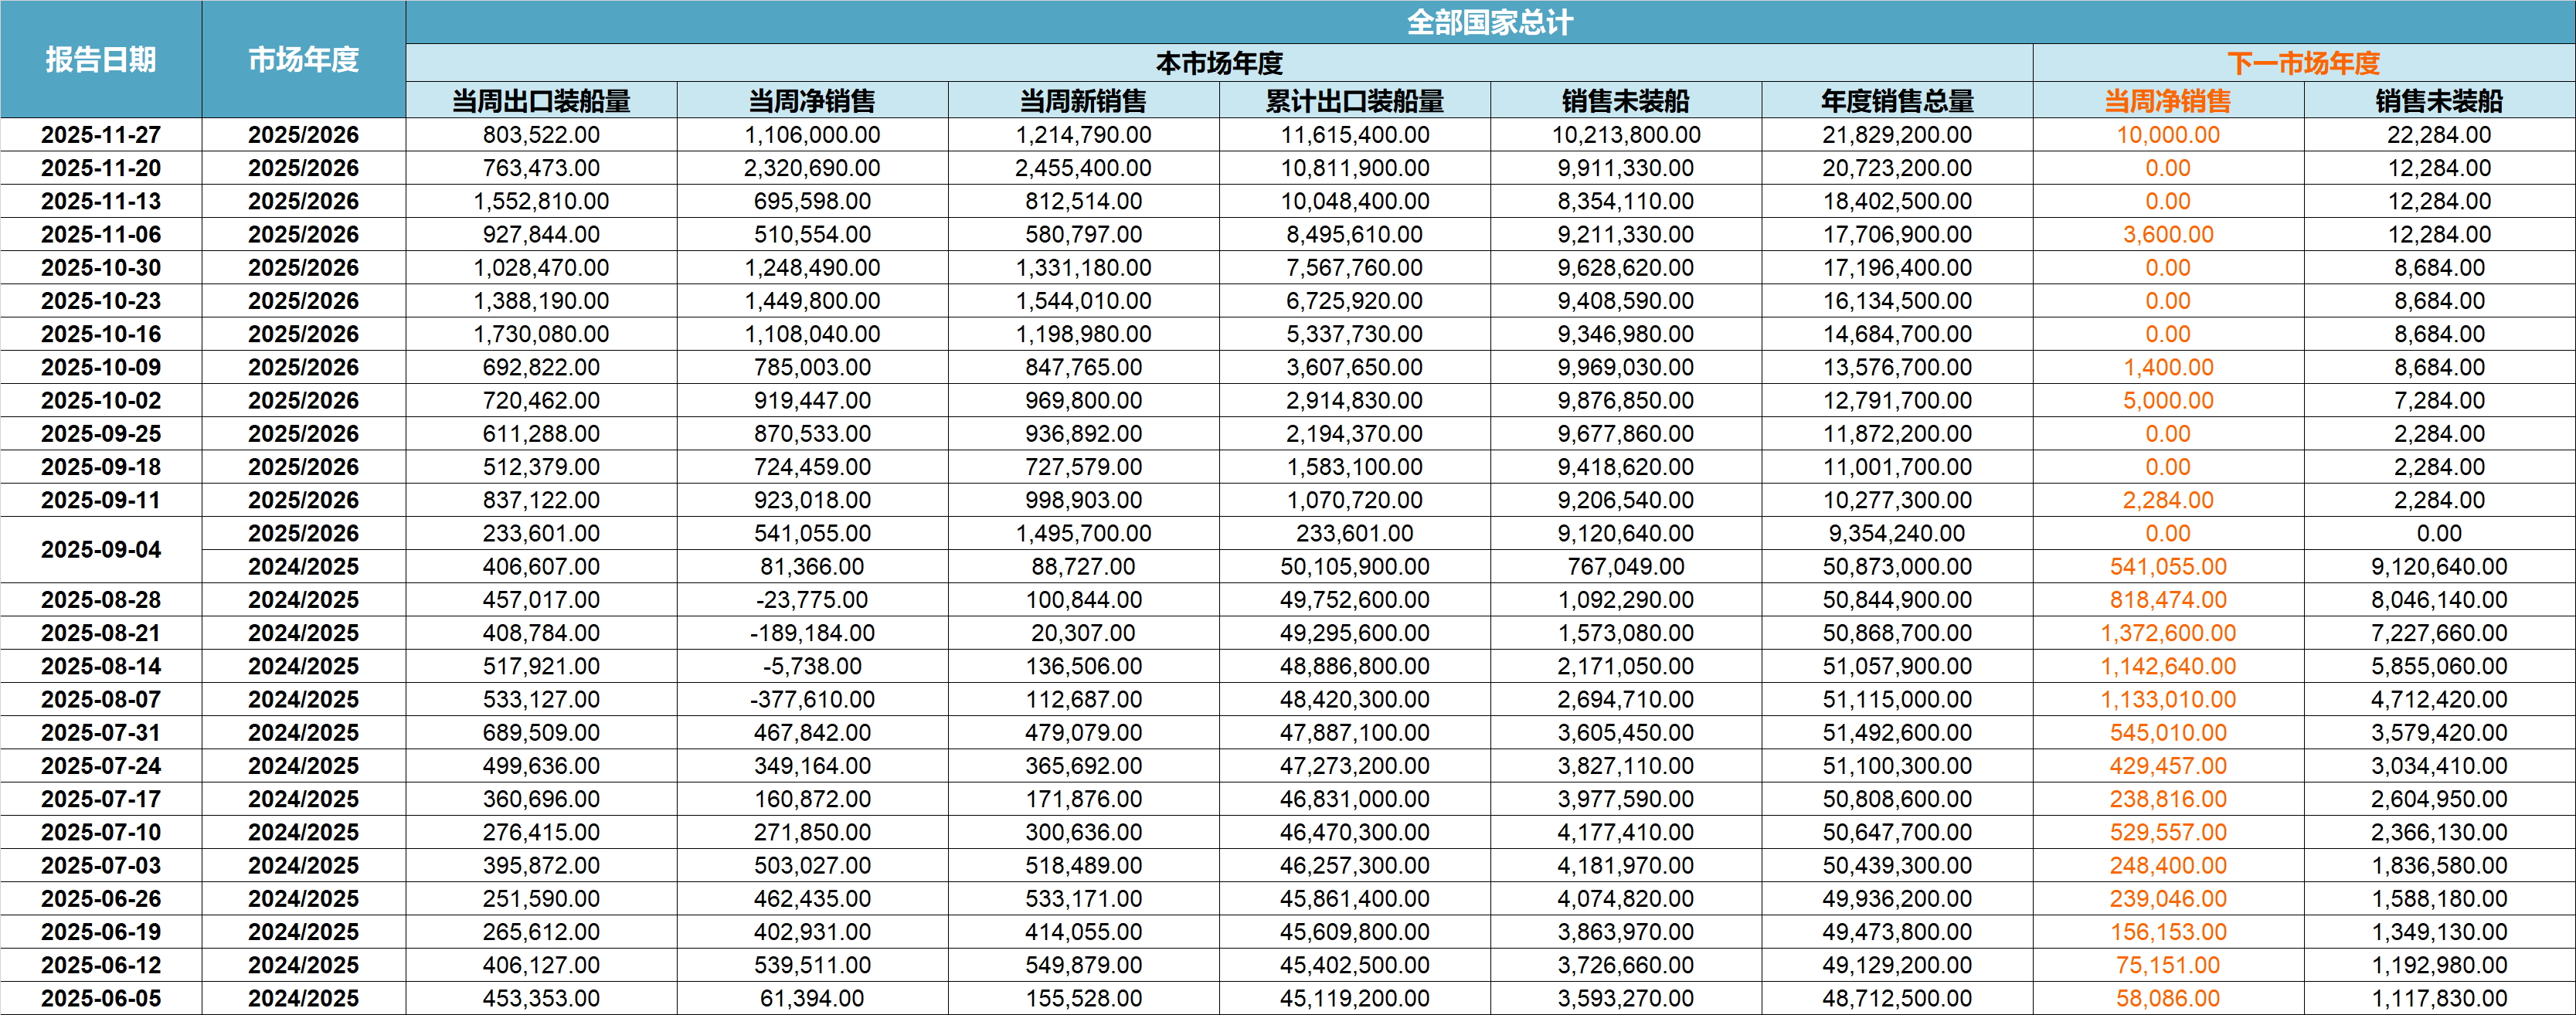The height and width of the screenshot is (1015, 2576).
Task: Click the orange 下一市场年度 header
Action: click(2303, 63)
